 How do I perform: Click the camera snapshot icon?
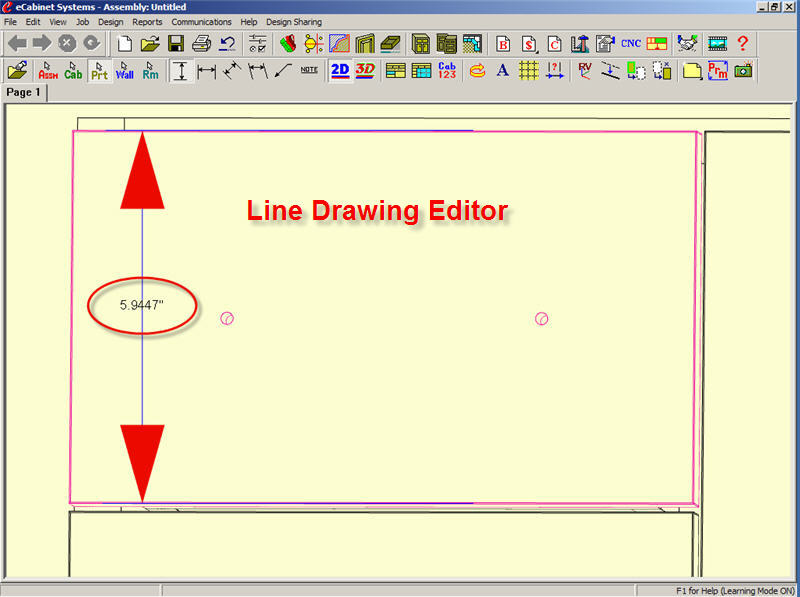(743, 71)
